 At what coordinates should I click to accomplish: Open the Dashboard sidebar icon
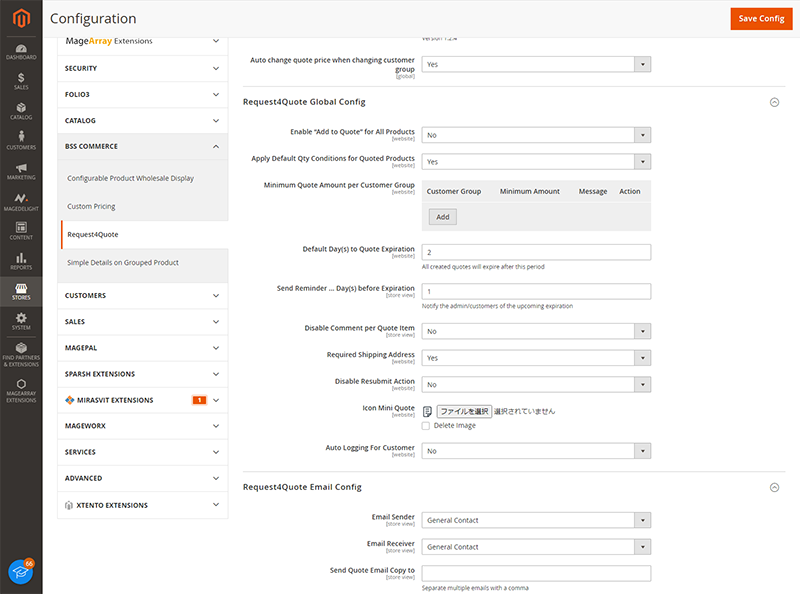21,52
